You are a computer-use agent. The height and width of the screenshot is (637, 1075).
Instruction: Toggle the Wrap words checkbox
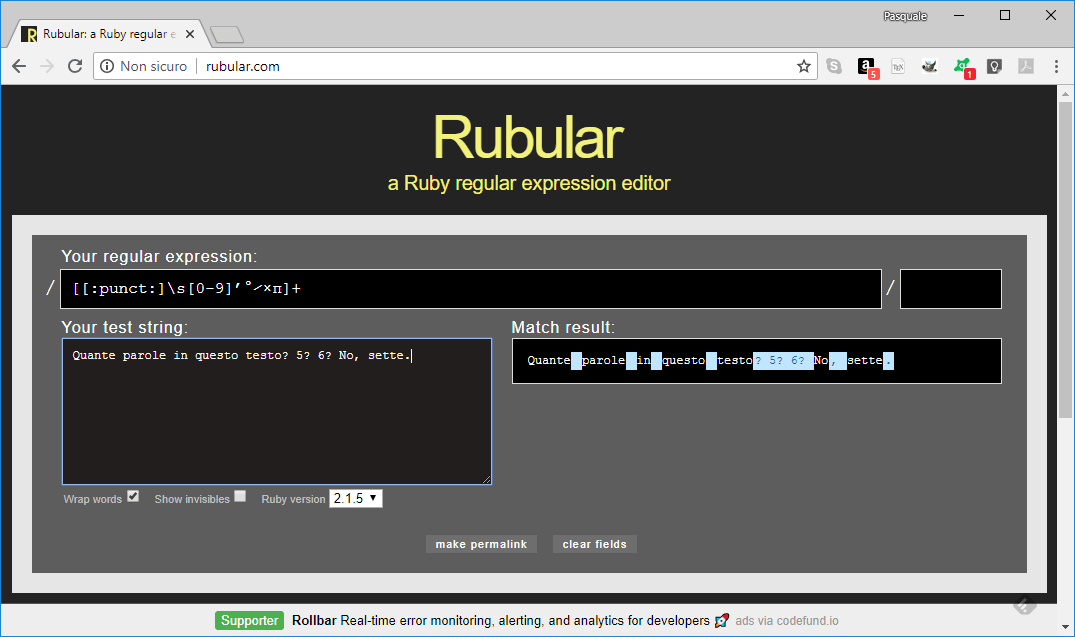pos(133,496)
